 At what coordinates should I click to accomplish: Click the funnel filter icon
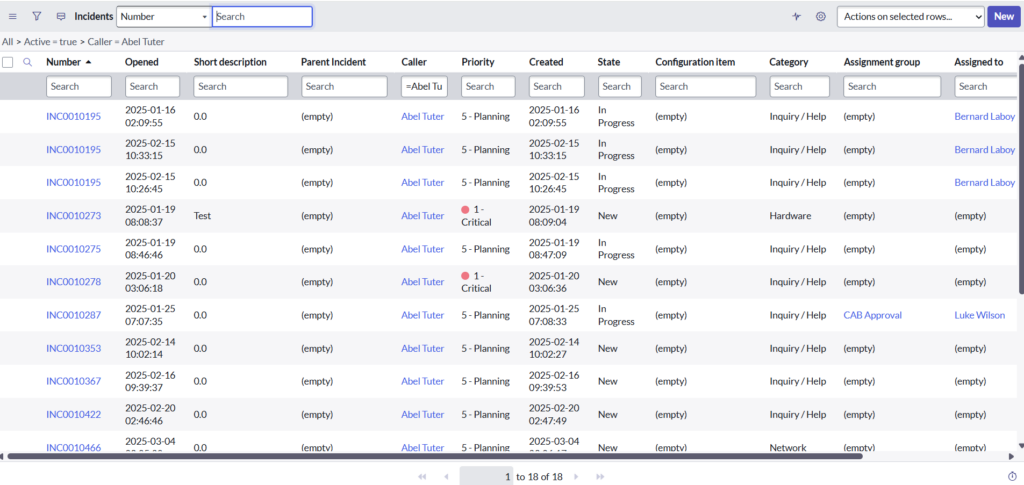[37, 16]
